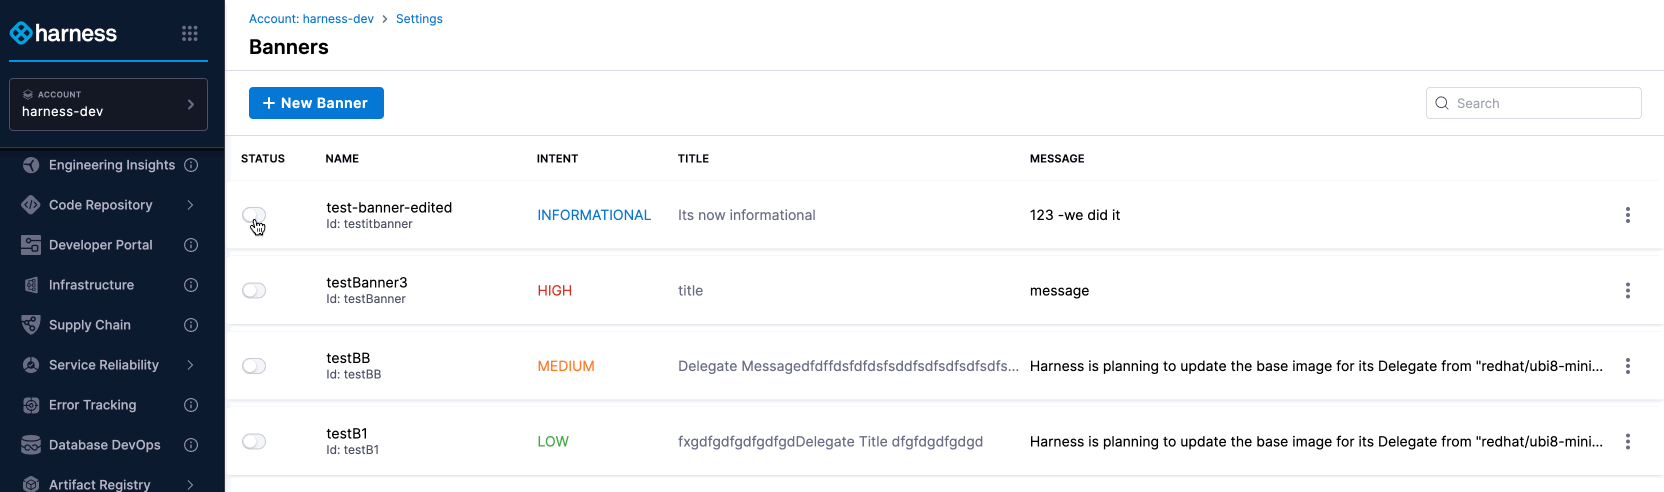Open the three-dot menu for test-banner-edited
The image size is (1664, 492).
[x=1627, y=215]
